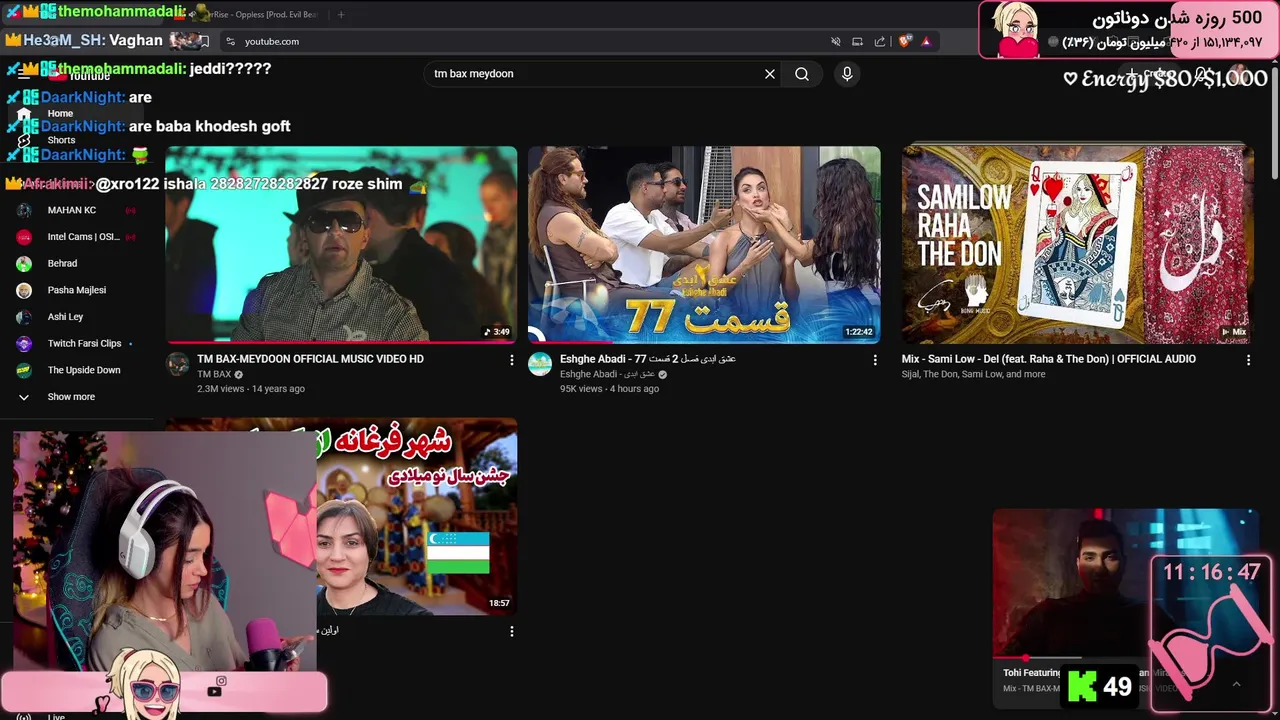Viewport: 1280px width, 720px height.
Task: Open the 'Eshghe Abadi - 77' video title
Action: click(647, 359)
